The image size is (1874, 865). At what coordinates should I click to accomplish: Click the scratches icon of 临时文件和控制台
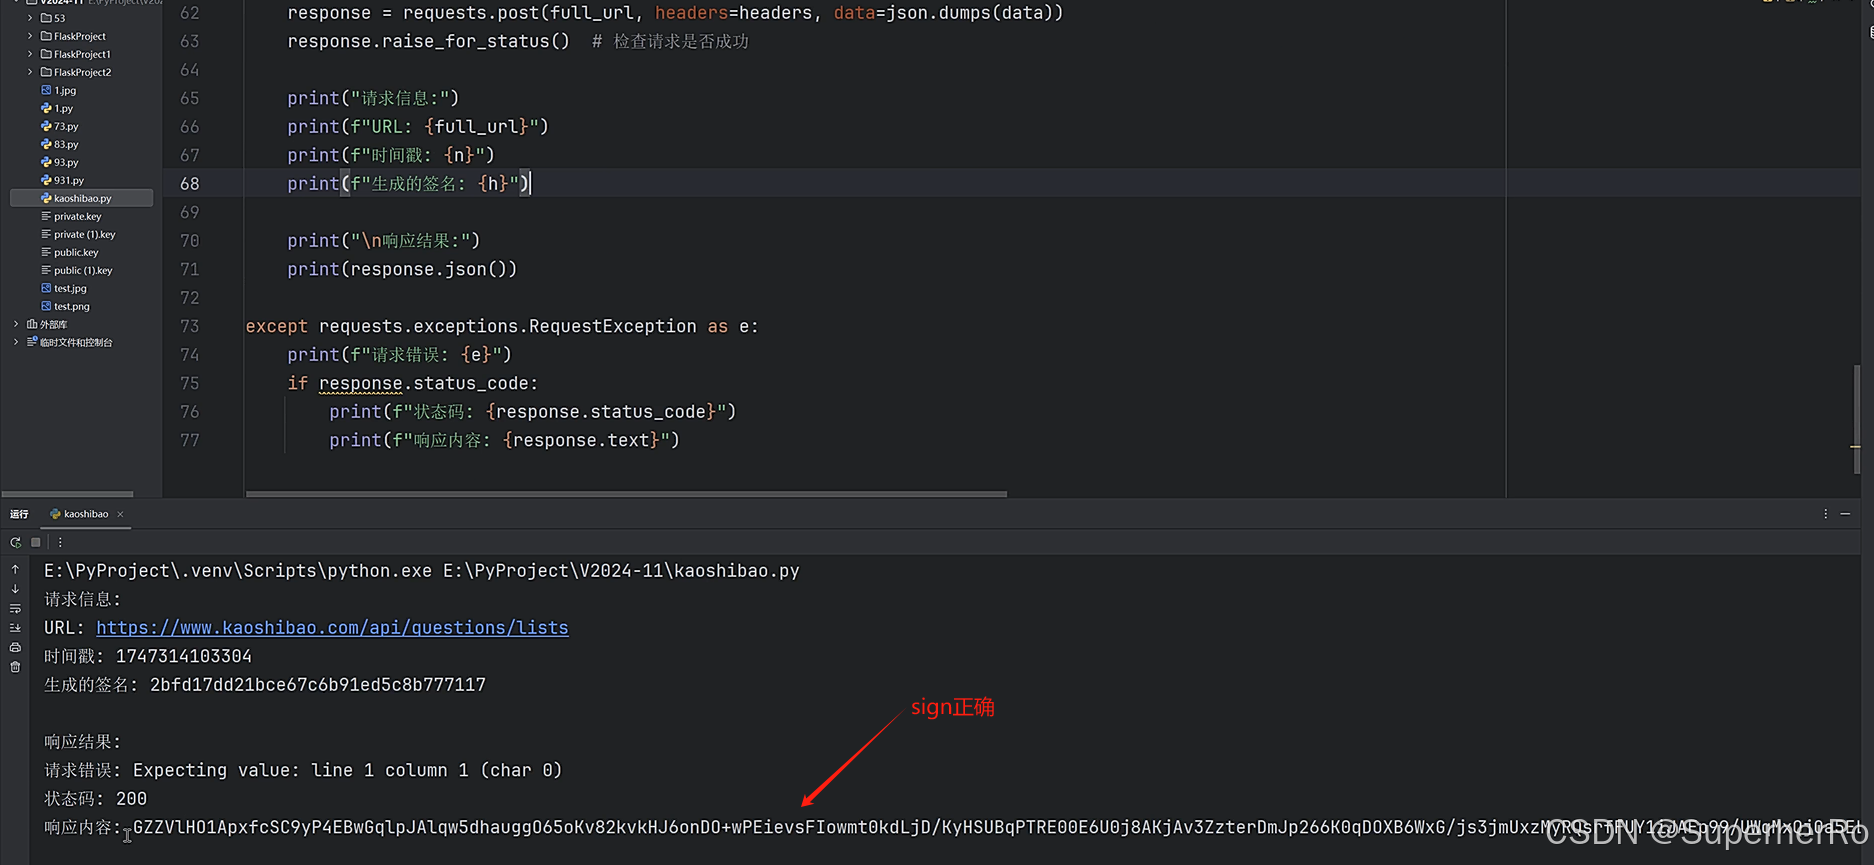(32, 342)
